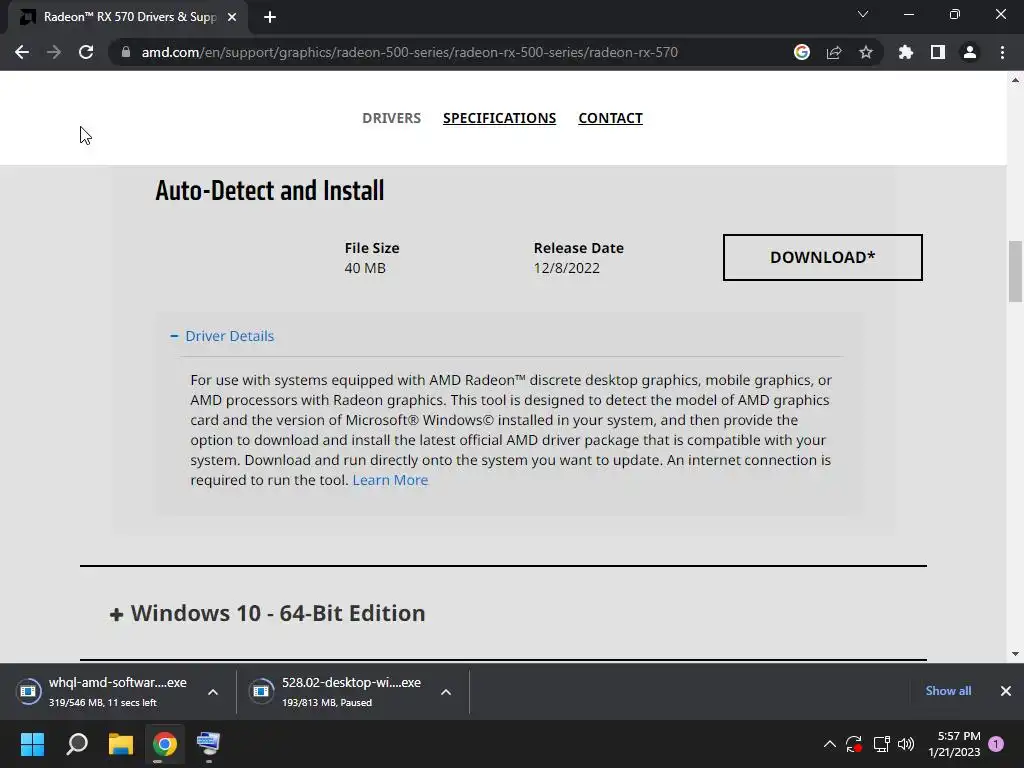The height and width of the screenshot is (768, 1024).
Task: Open Chrome three-dot menu
Action: 1002,52
